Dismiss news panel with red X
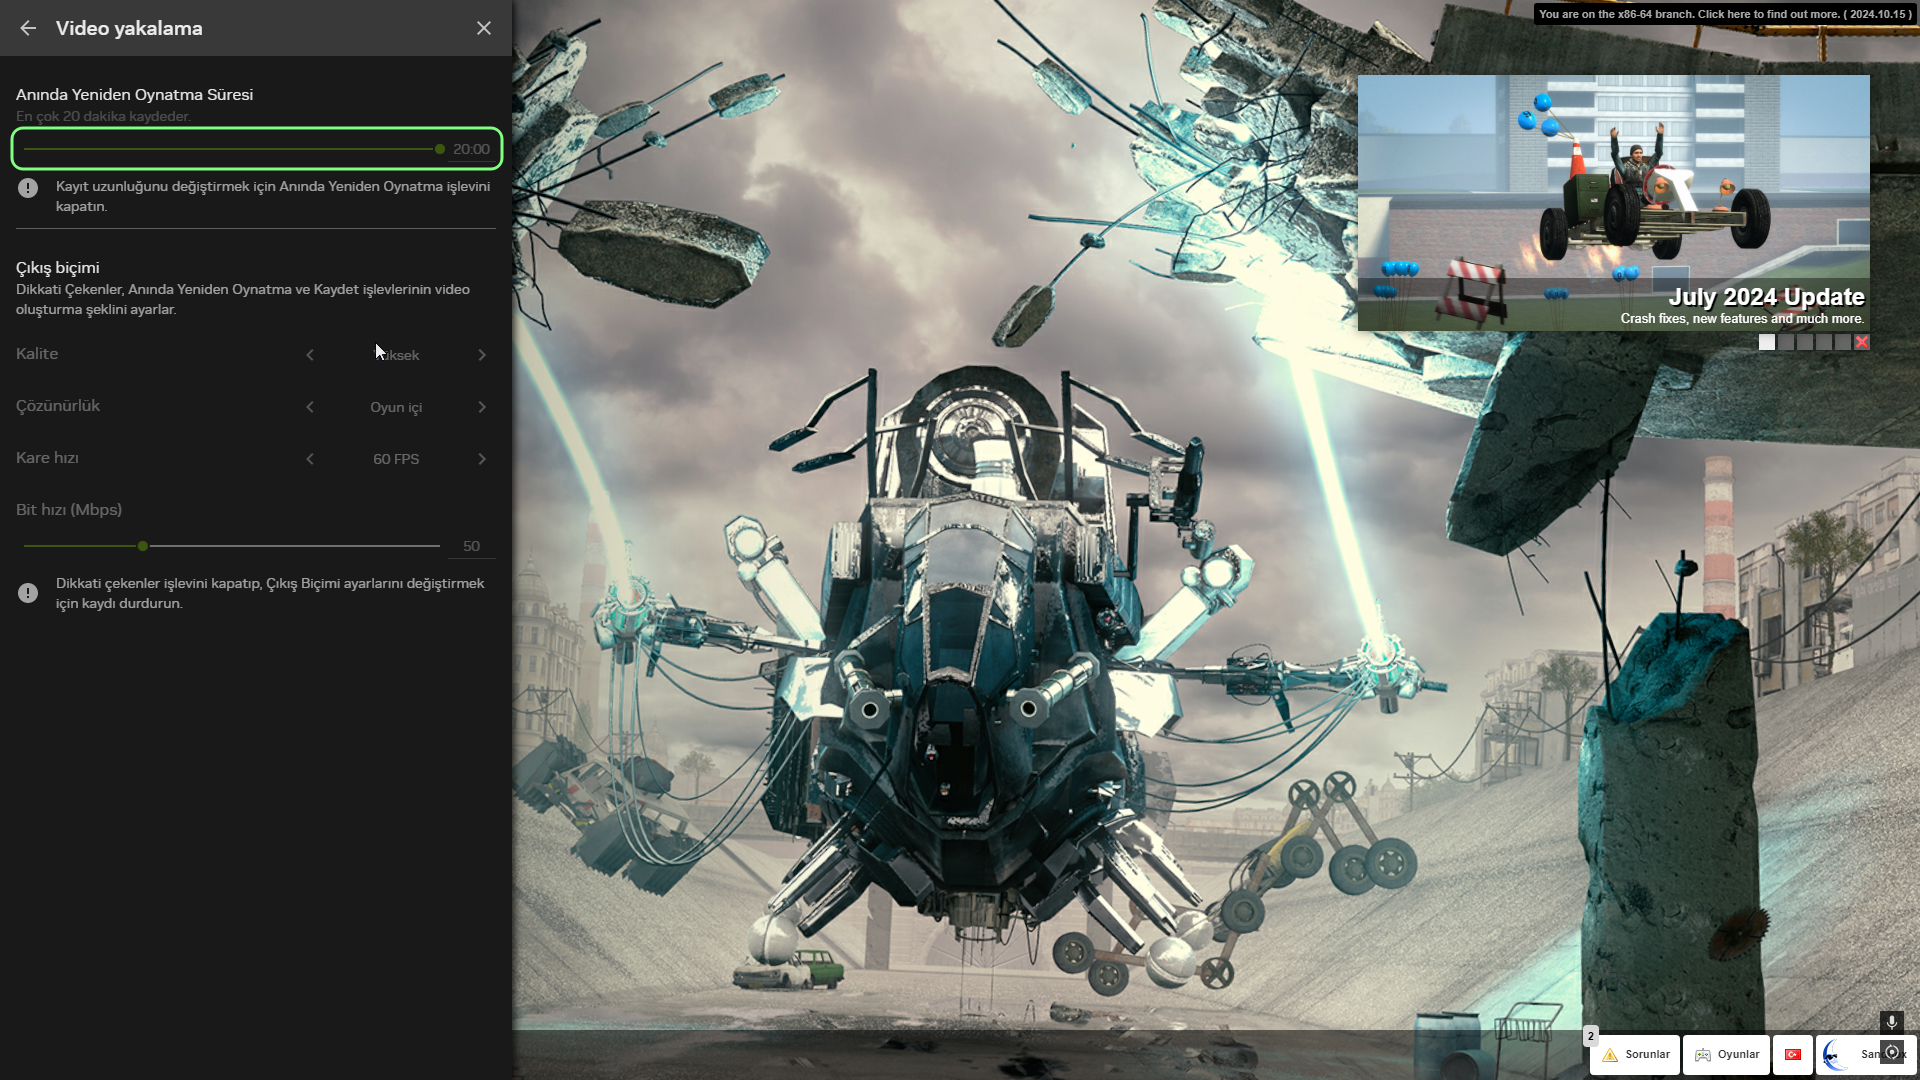1920x1080 pixels. (x=1862, y=342)
